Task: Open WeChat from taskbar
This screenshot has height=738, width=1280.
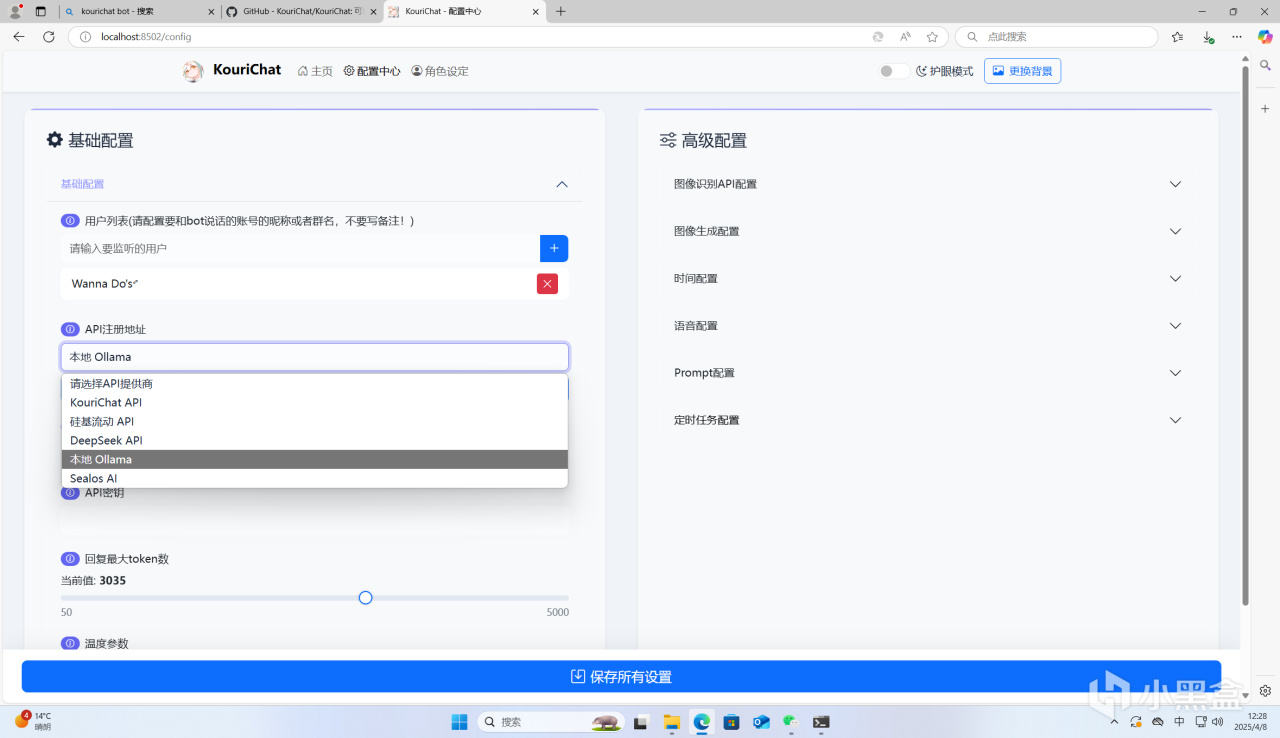Action: coord(790,721)
